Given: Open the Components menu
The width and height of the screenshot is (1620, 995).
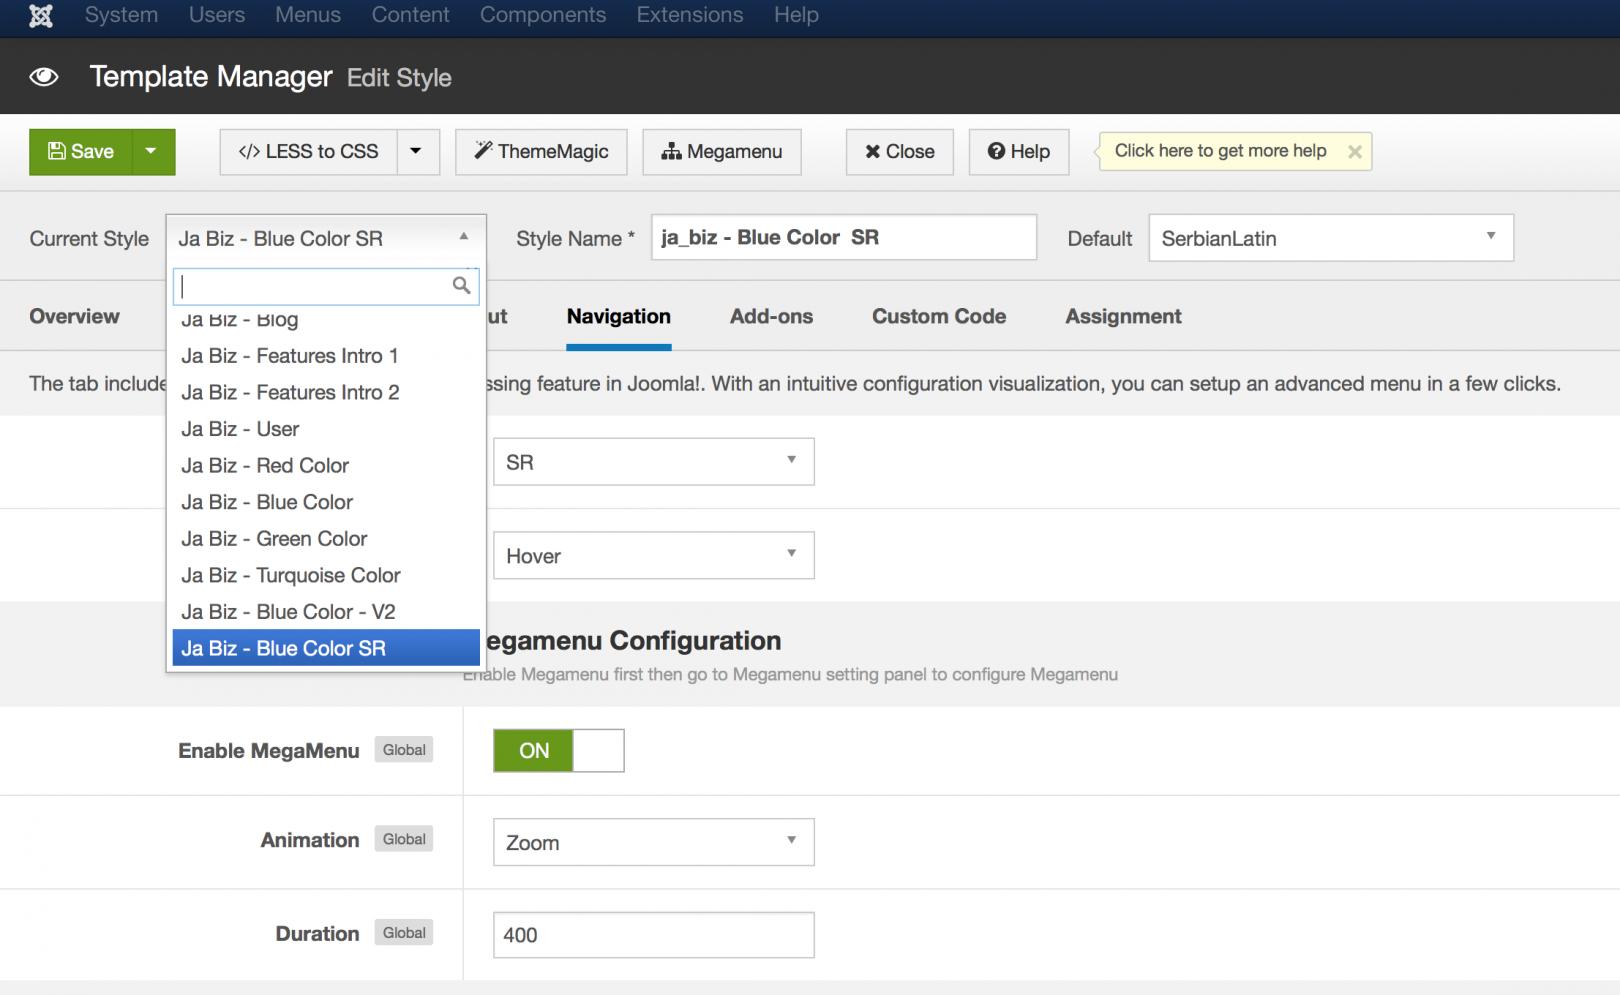Looking at the screenshot, I should 543,15.
